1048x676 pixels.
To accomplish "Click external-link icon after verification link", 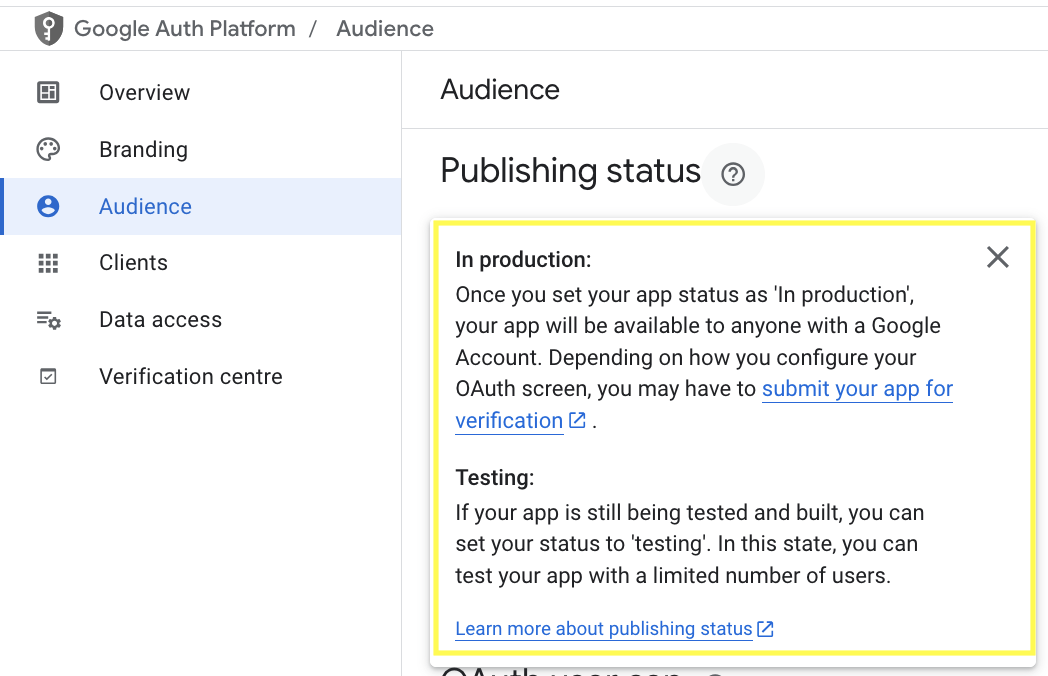I will pyautogui.click(x=577, y=420).
